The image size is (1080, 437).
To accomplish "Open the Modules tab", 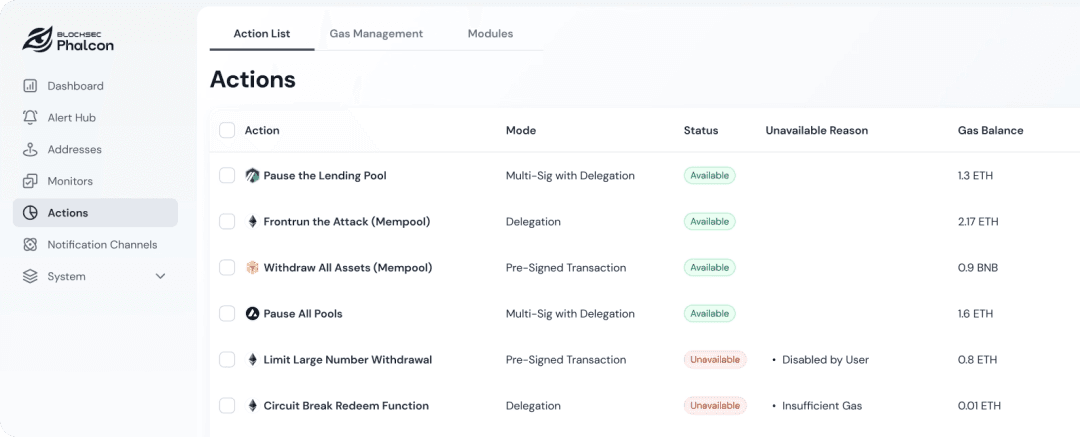I will 490,34.
